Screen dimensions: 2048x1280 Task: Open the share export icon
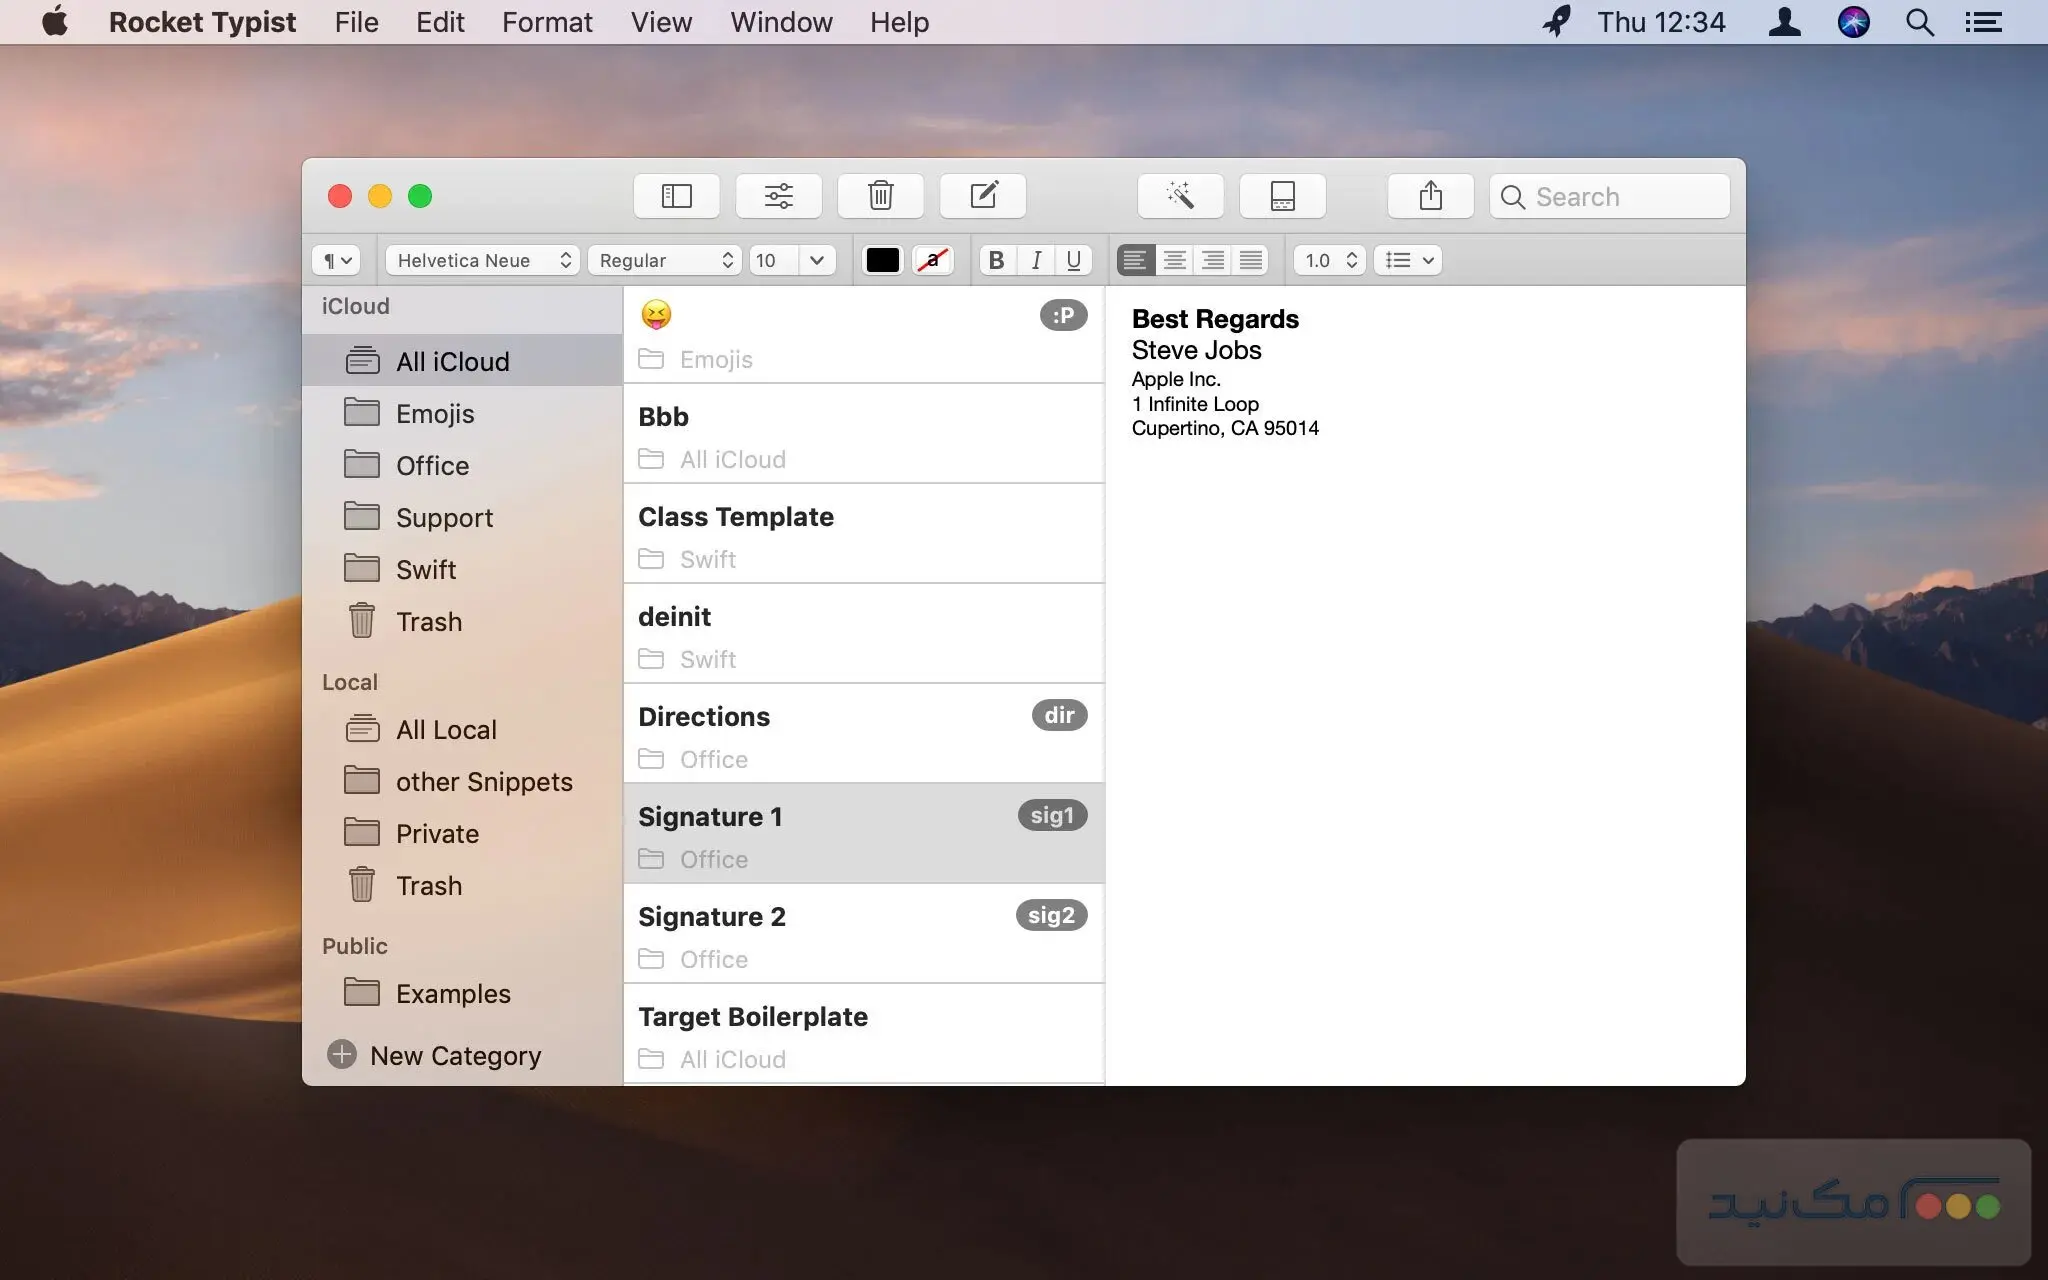point(1431,196)
